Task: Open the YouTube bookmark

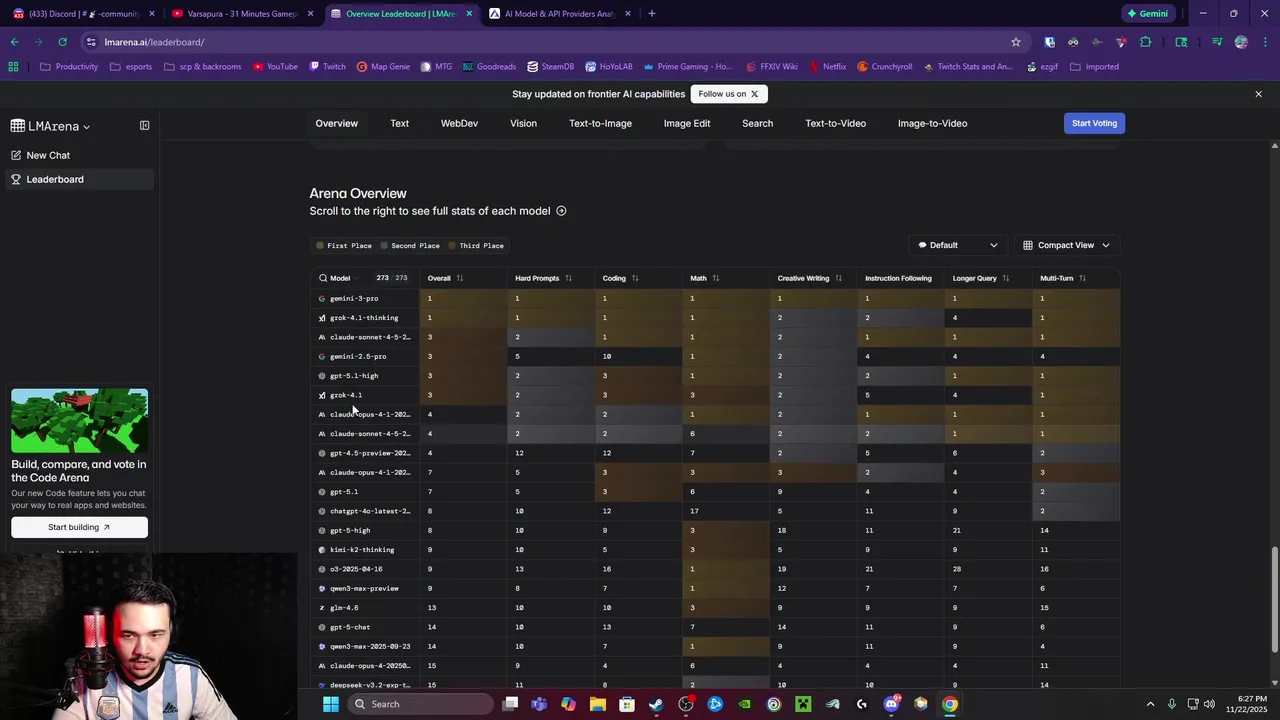Action: 275,67
